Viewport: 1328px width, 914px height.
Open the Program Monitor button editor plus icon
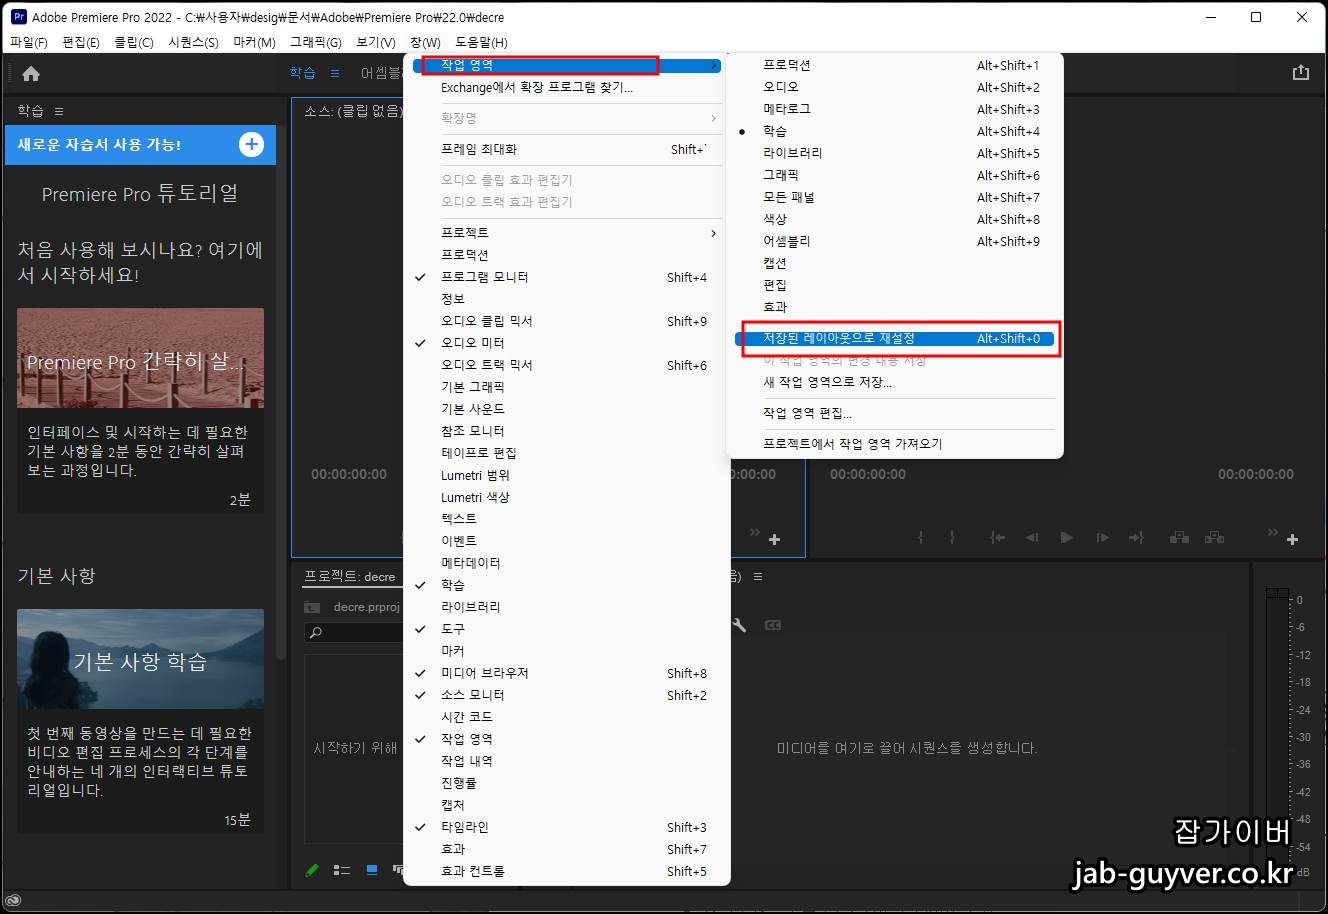[x=1292, y=540]
